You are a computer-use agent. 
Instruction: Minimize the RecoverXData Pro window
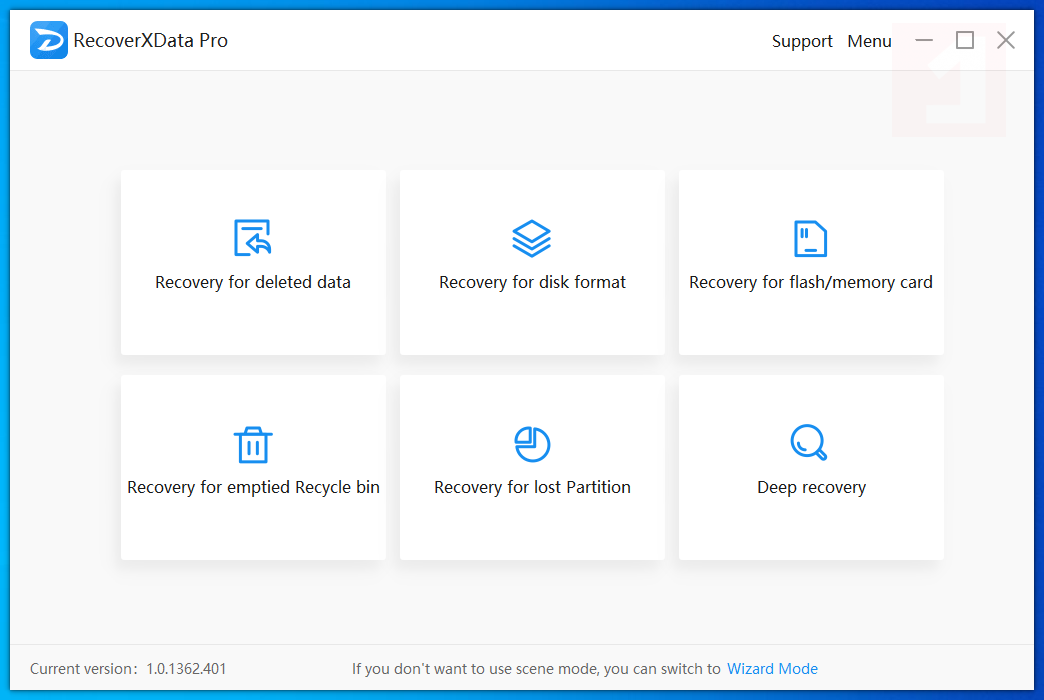tap(923, 41)
